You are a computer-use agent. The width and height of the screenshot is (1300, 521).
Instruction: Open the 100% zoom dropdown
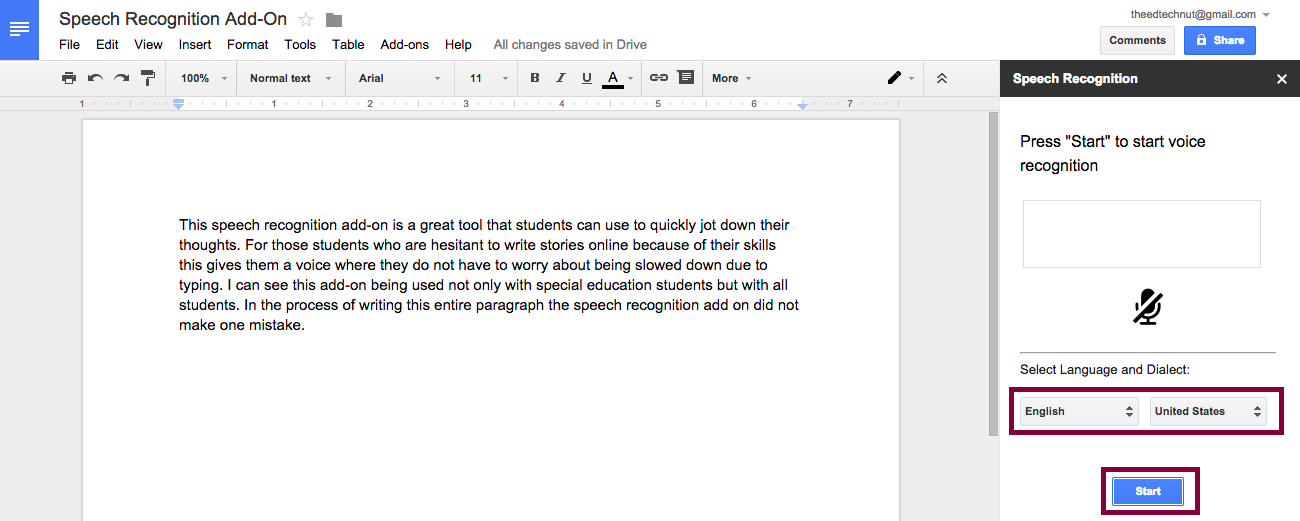pyautogui.click(x=204, y=78)
